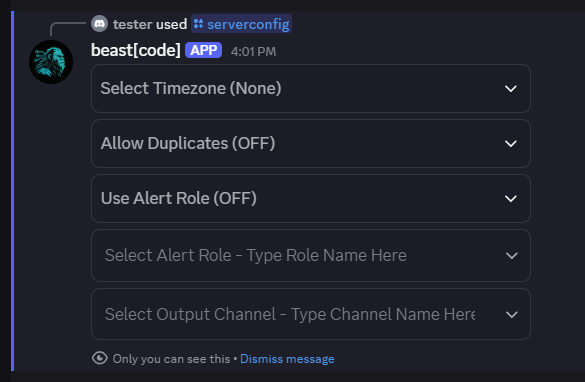This screenshot has height=382, width=585.
Task: Open the Select Output Channel chevron
Action: point(512,314)
